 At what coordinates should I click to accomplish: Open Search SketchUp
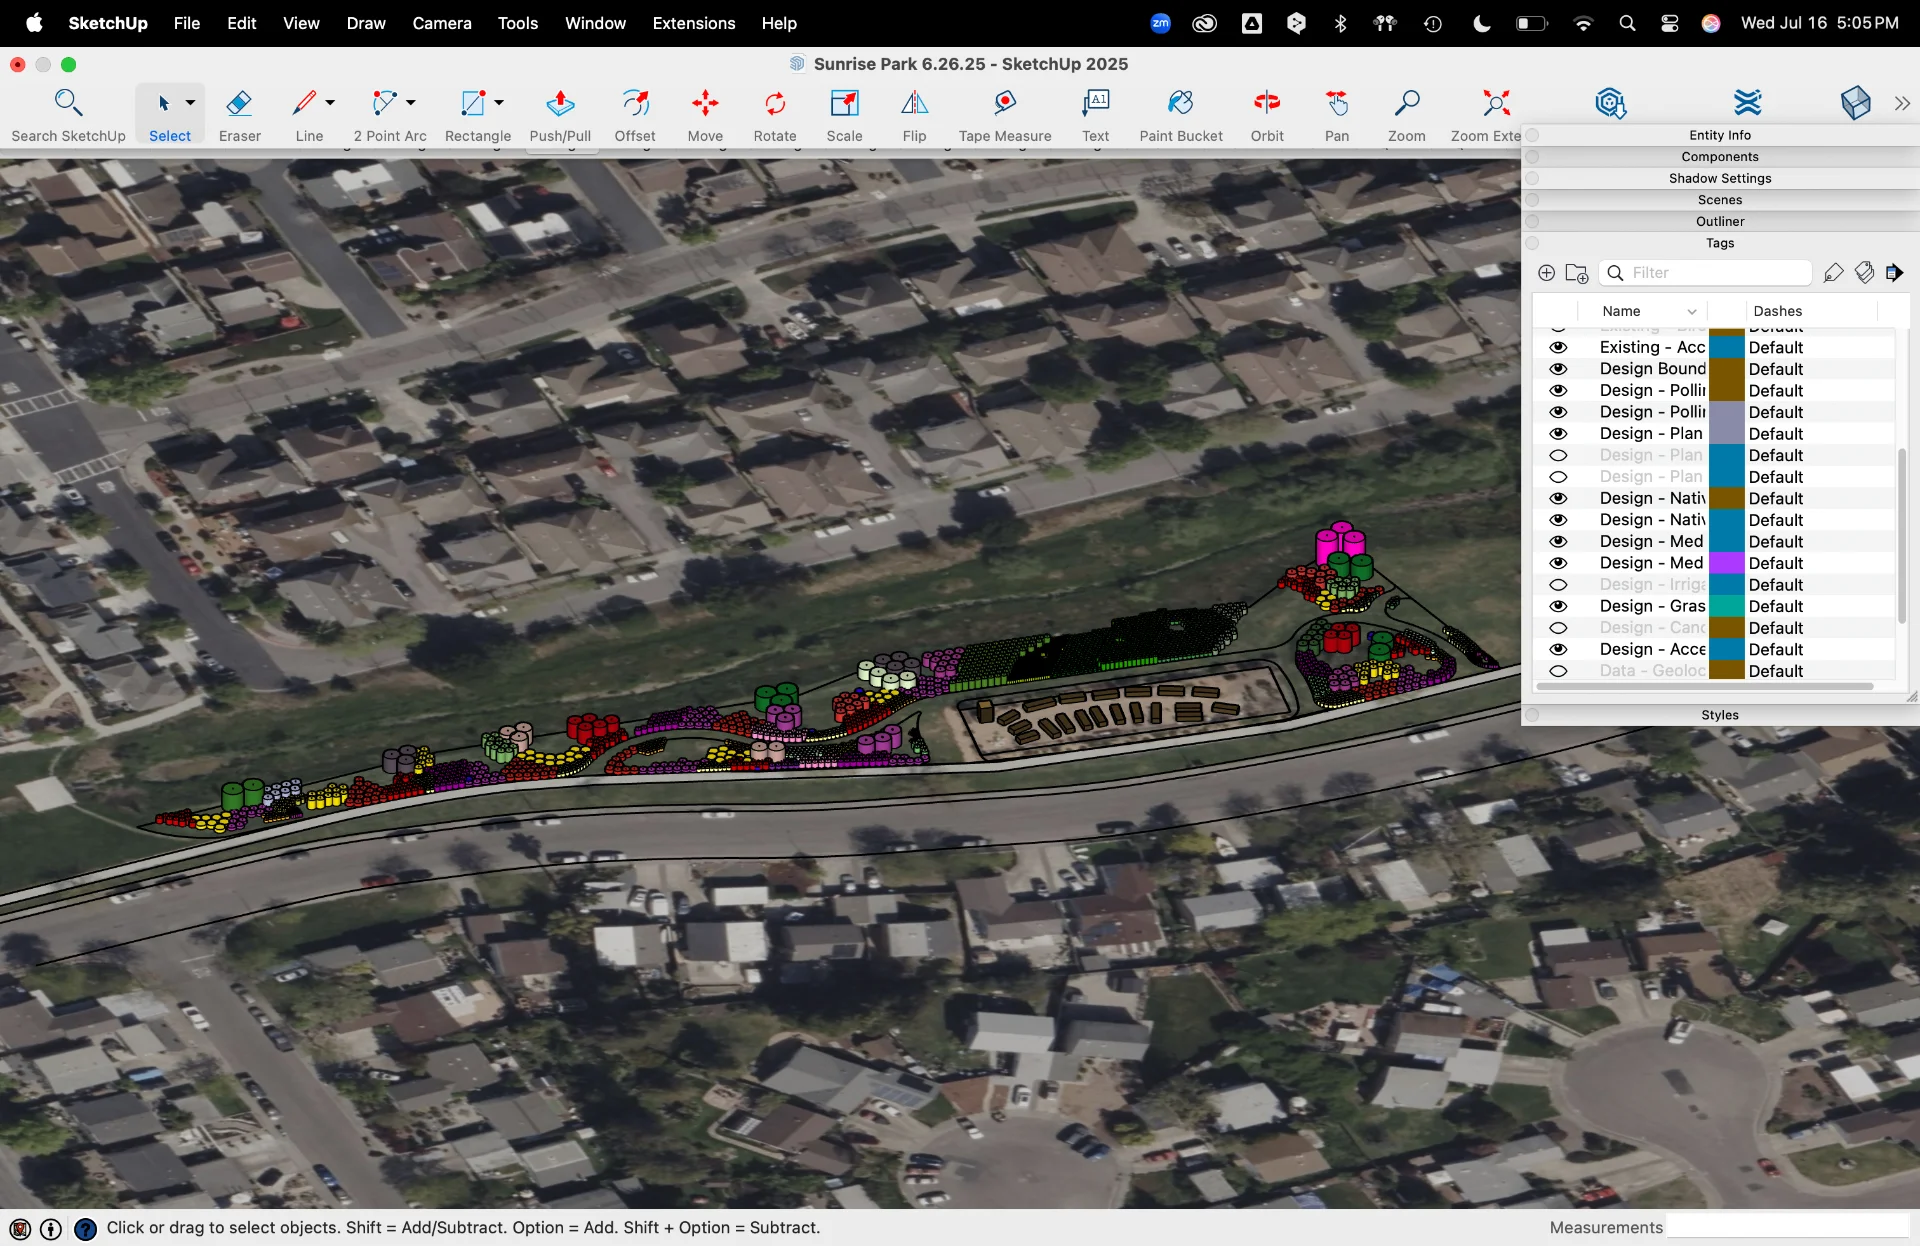68,115
